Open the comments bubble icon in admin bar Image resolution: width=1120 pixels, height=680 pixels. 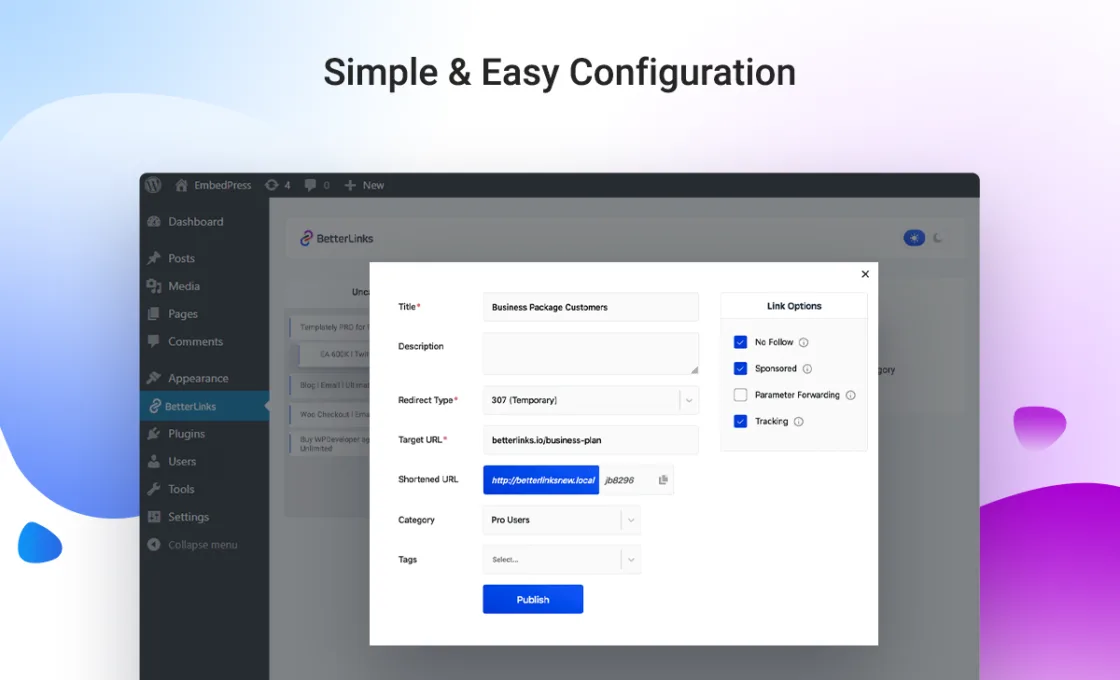pos(310,185)
